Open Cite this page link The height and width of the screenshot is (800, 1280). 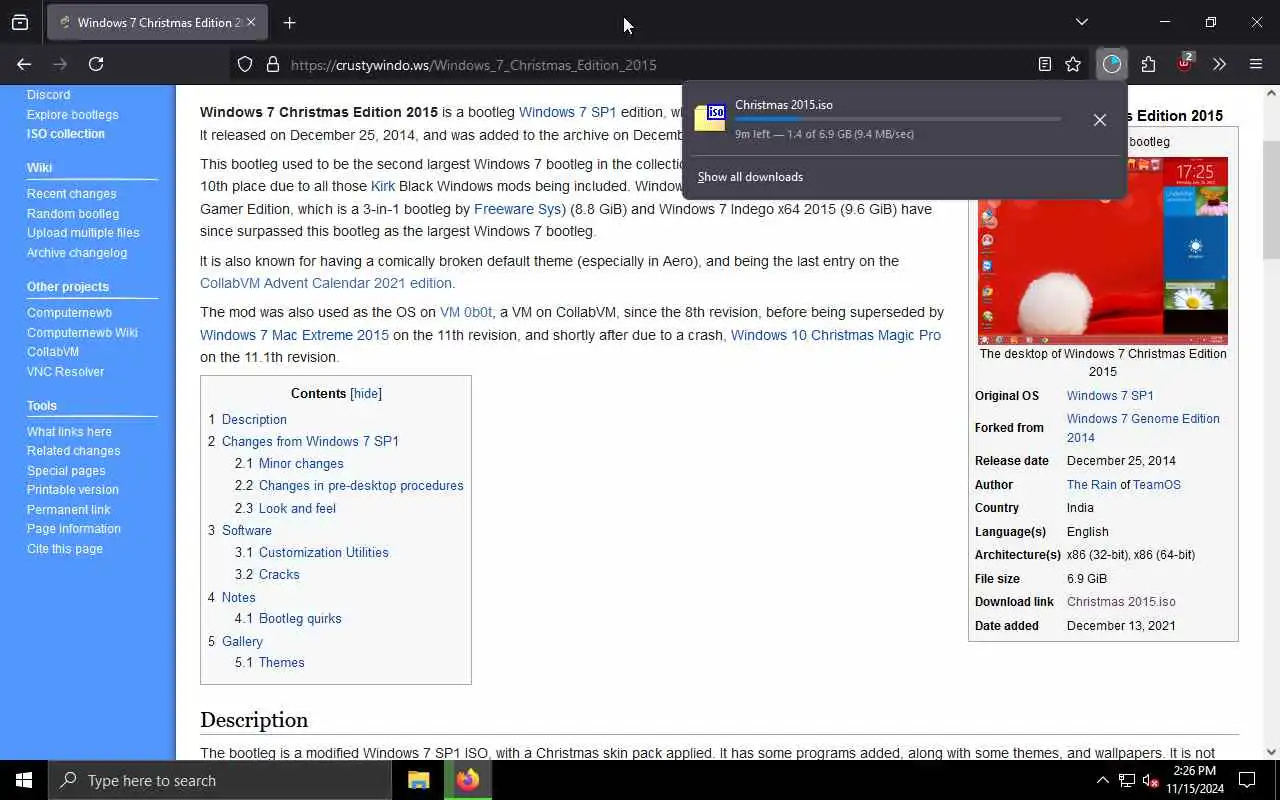pos(64,549)
